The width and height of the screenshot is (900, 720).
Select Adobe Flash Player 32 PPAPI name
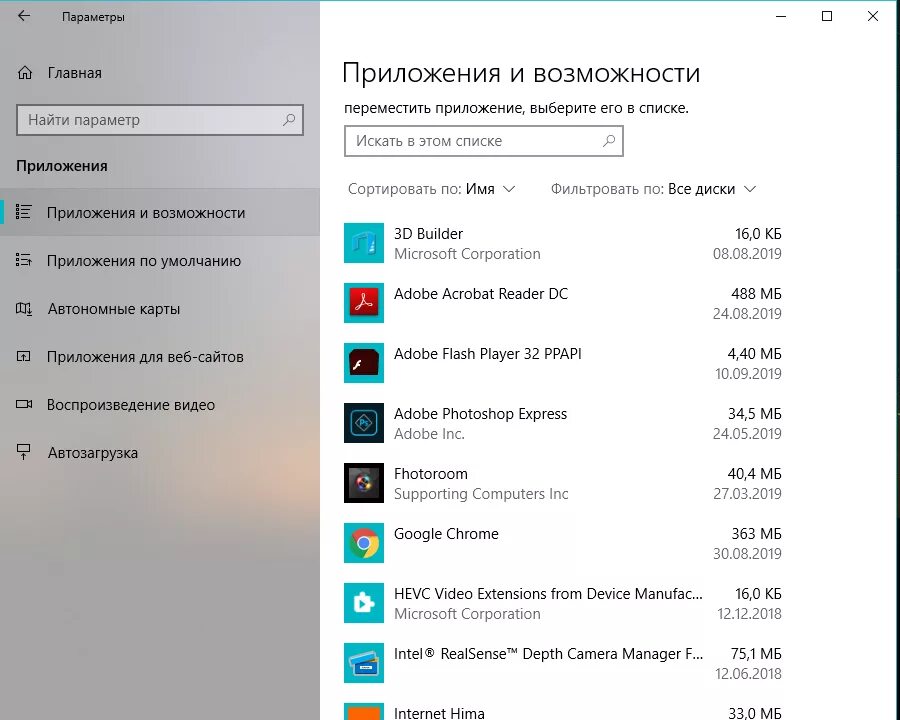click(x=488, y=354)
